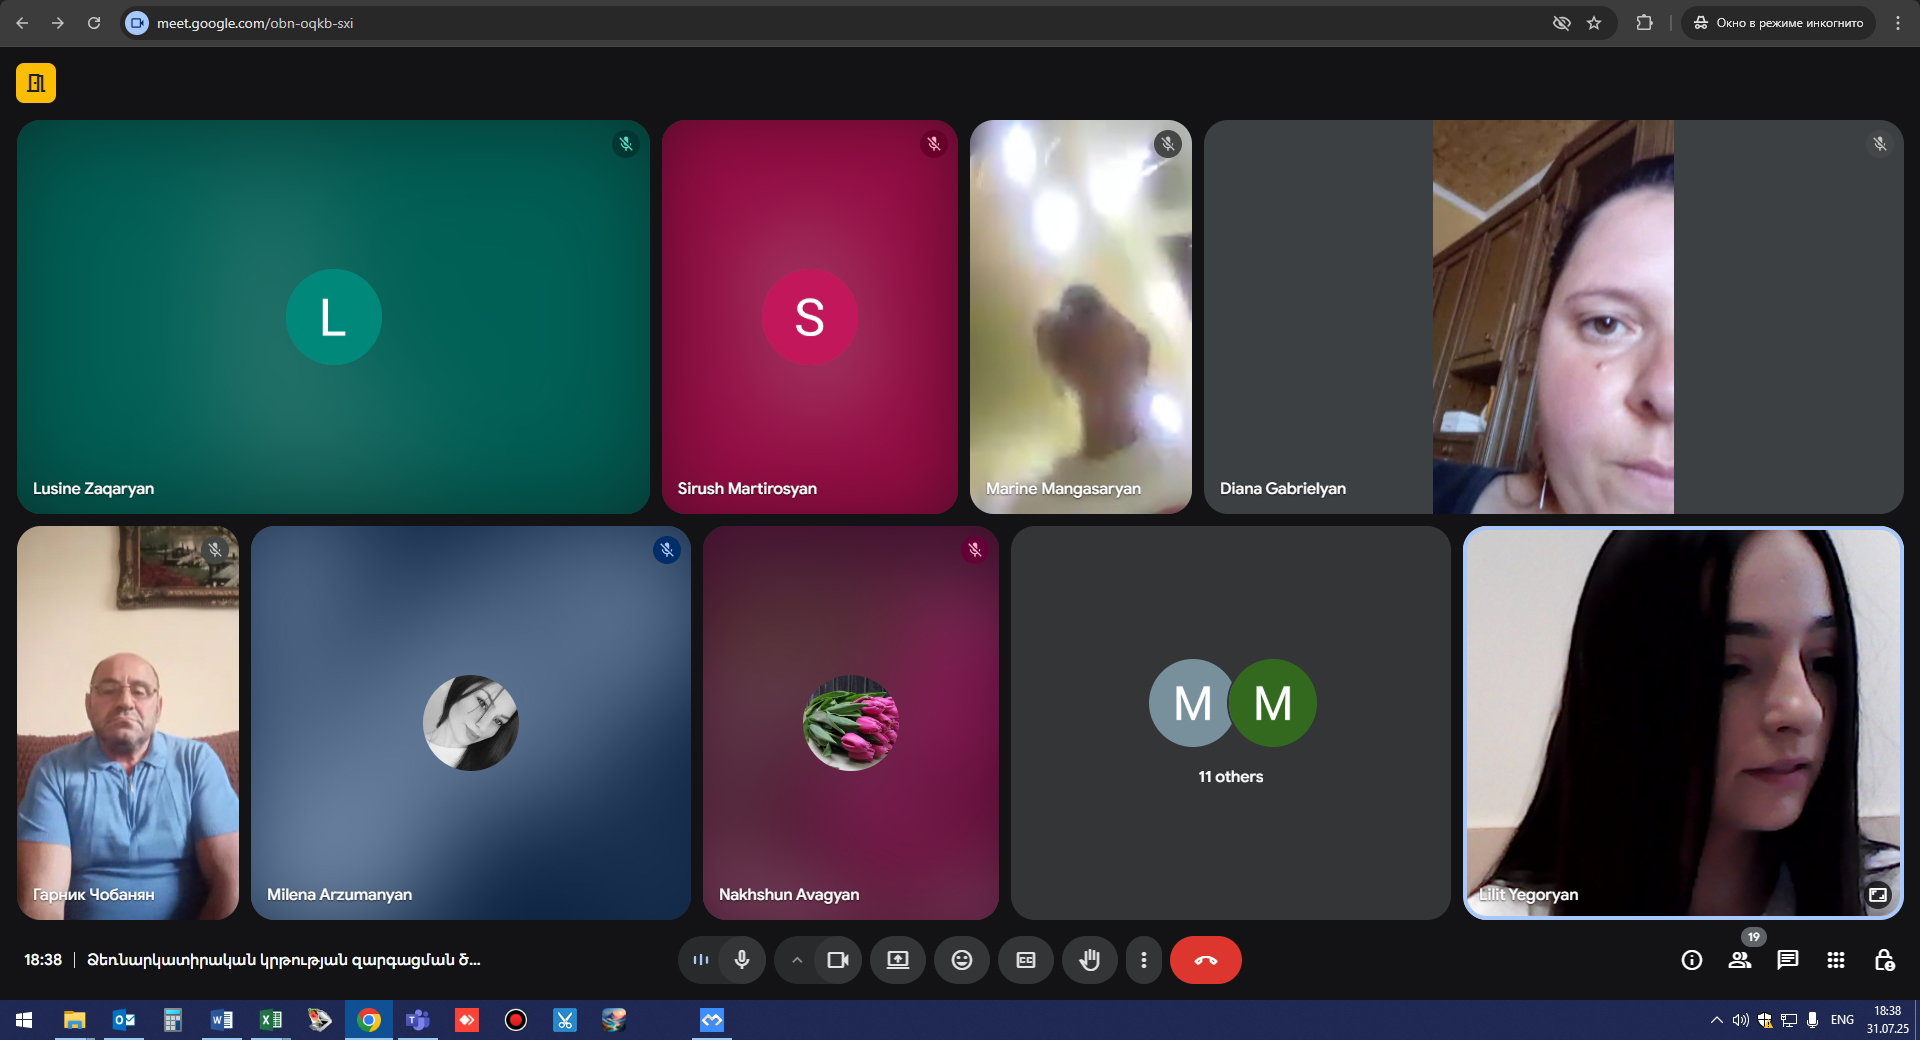Toggle the camera button
The width and height of the screenshot is (1920, 1040).
pyautogui.click(x=838, y=960)
